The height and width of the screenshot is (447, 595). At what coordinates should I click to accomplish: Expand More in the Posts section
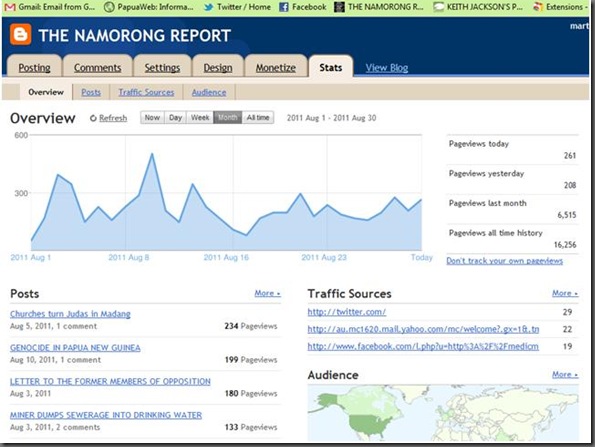coord(268,293)
